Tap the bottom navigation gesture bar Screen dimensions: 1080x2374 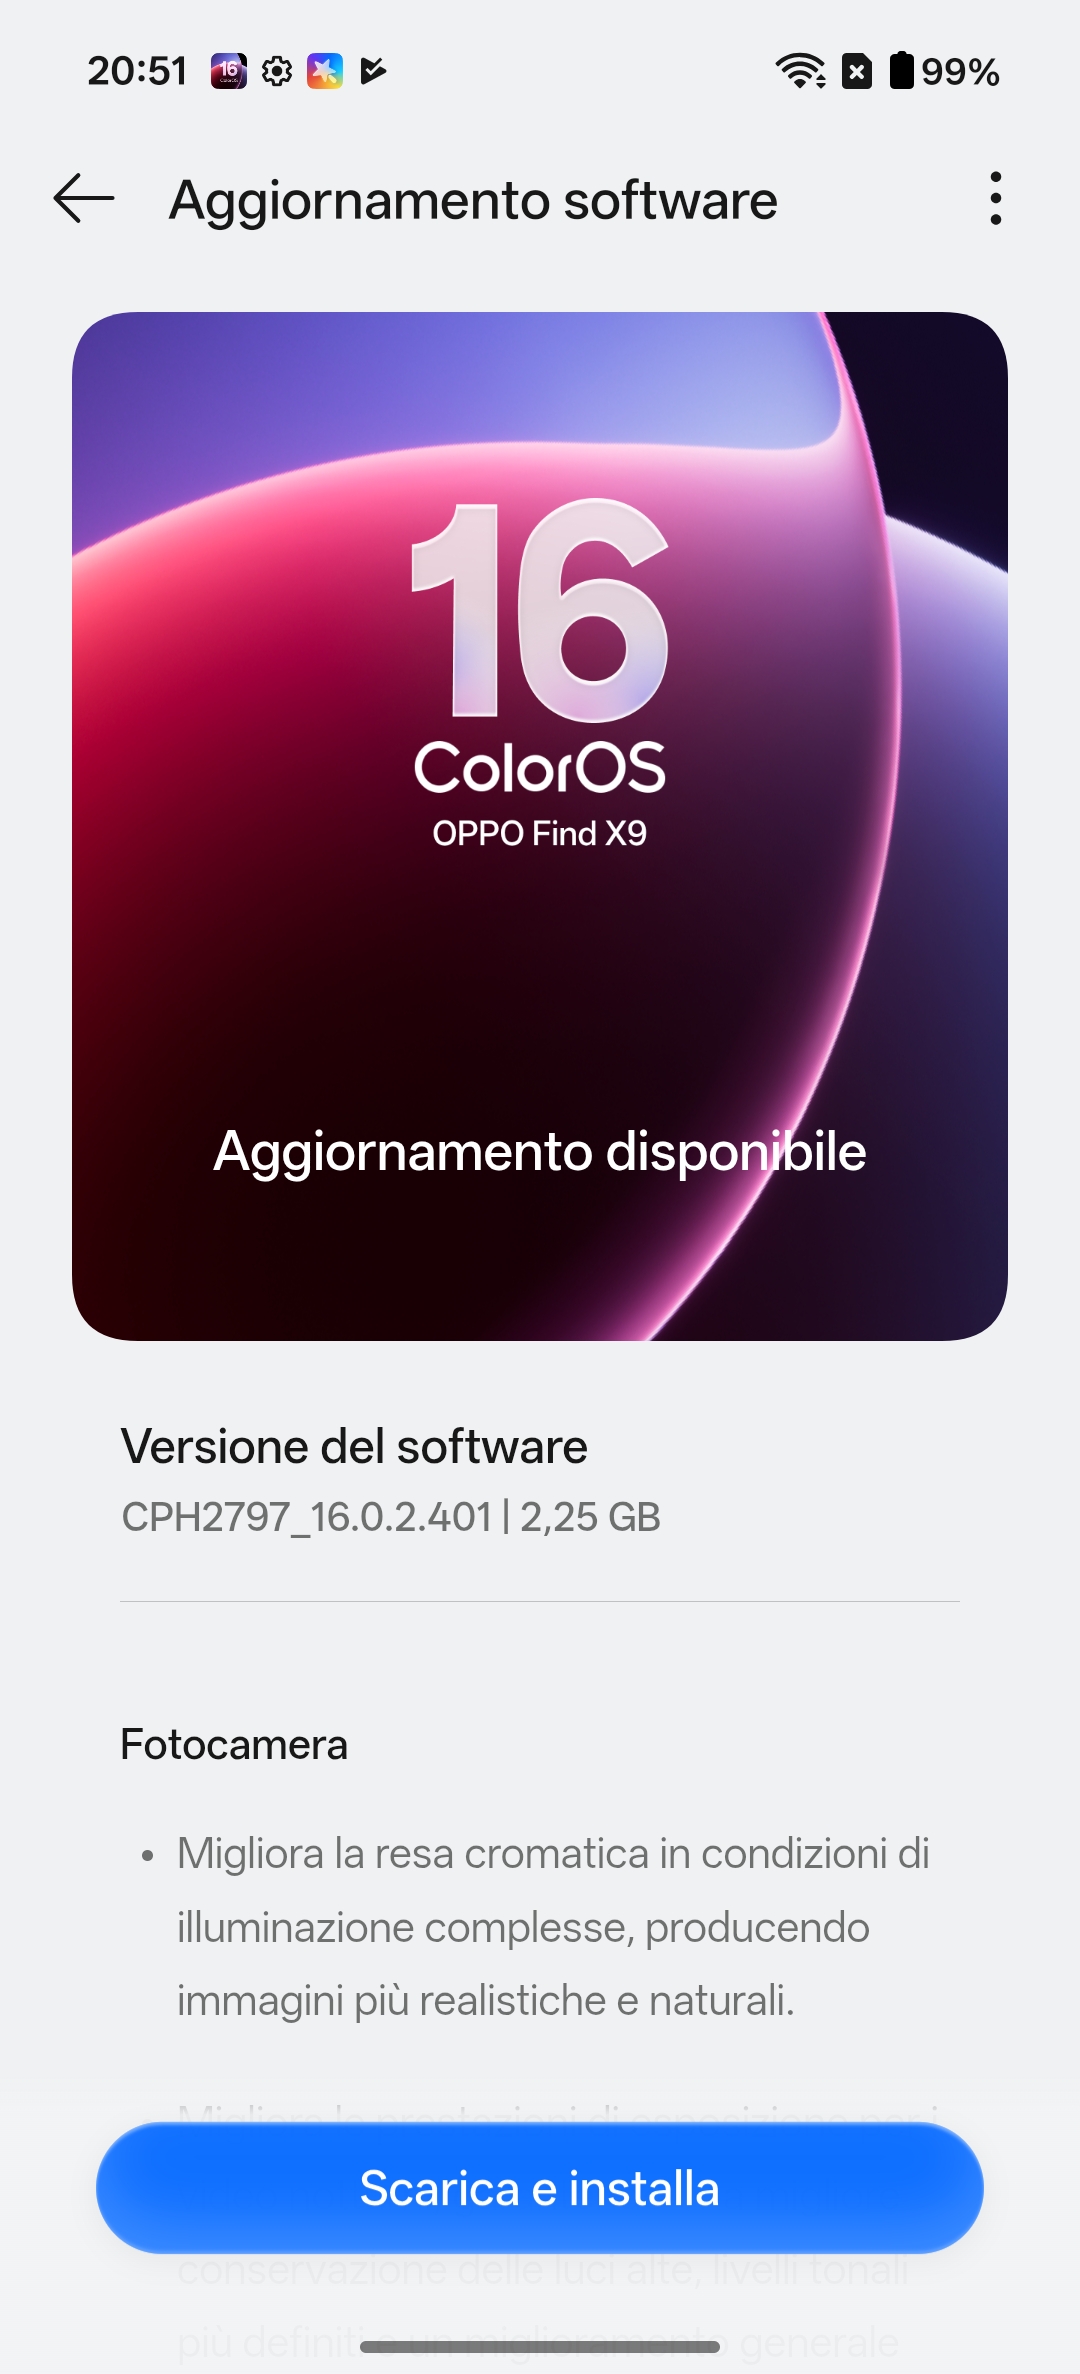pyautogui.click(x=540, y=2346)
